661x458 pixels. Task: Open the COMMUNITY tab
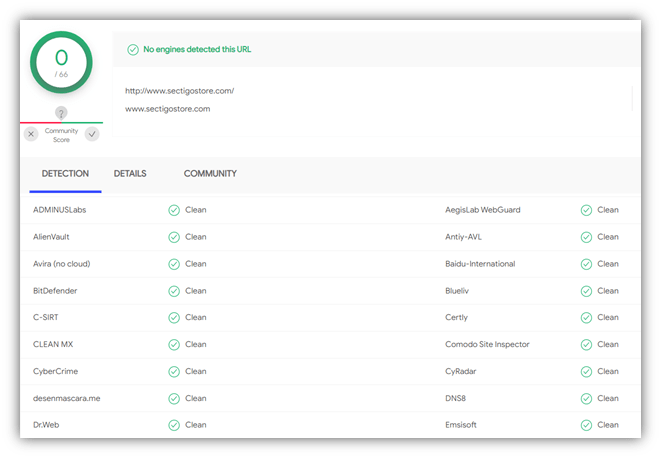point(210,174)
